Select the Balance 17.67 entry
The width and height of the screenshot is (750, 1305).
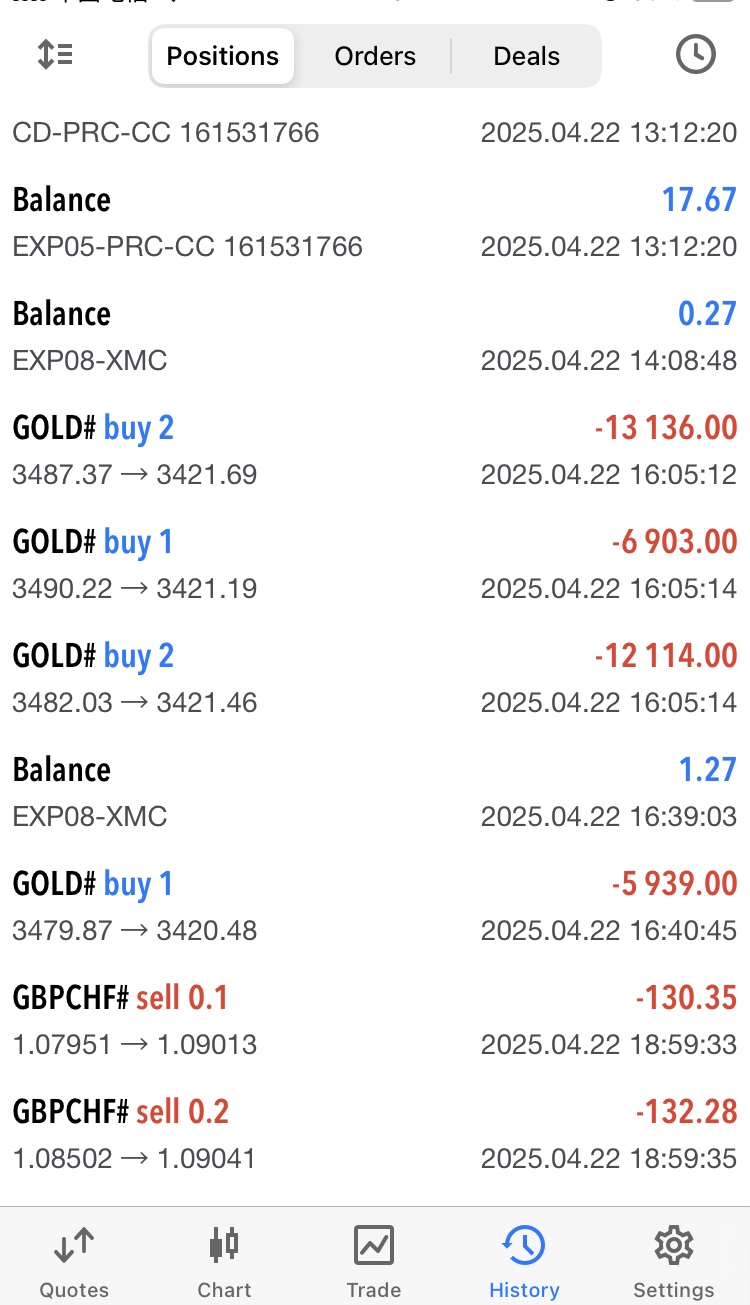pos(375,222)
